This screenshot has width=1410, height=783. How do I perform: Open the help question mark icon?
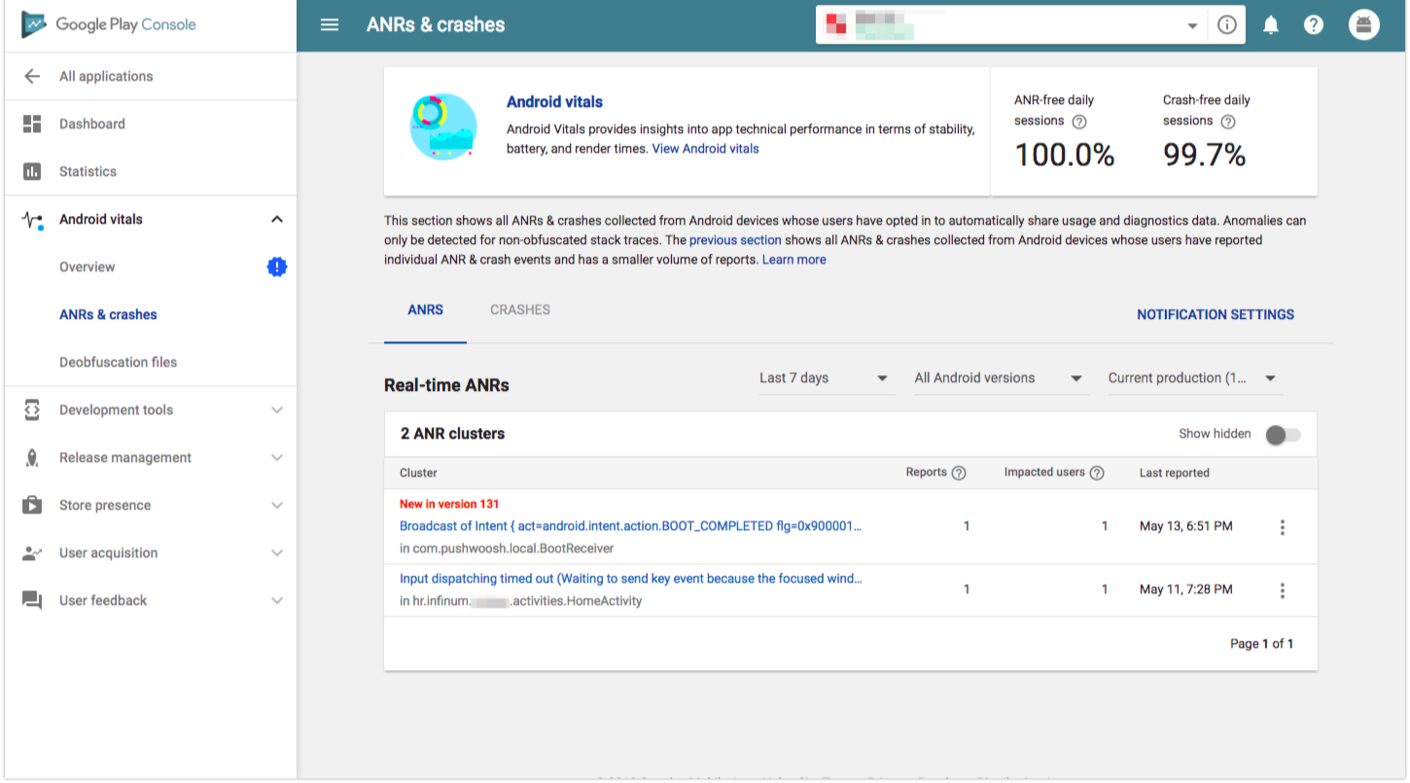(x=1314, y=25)
